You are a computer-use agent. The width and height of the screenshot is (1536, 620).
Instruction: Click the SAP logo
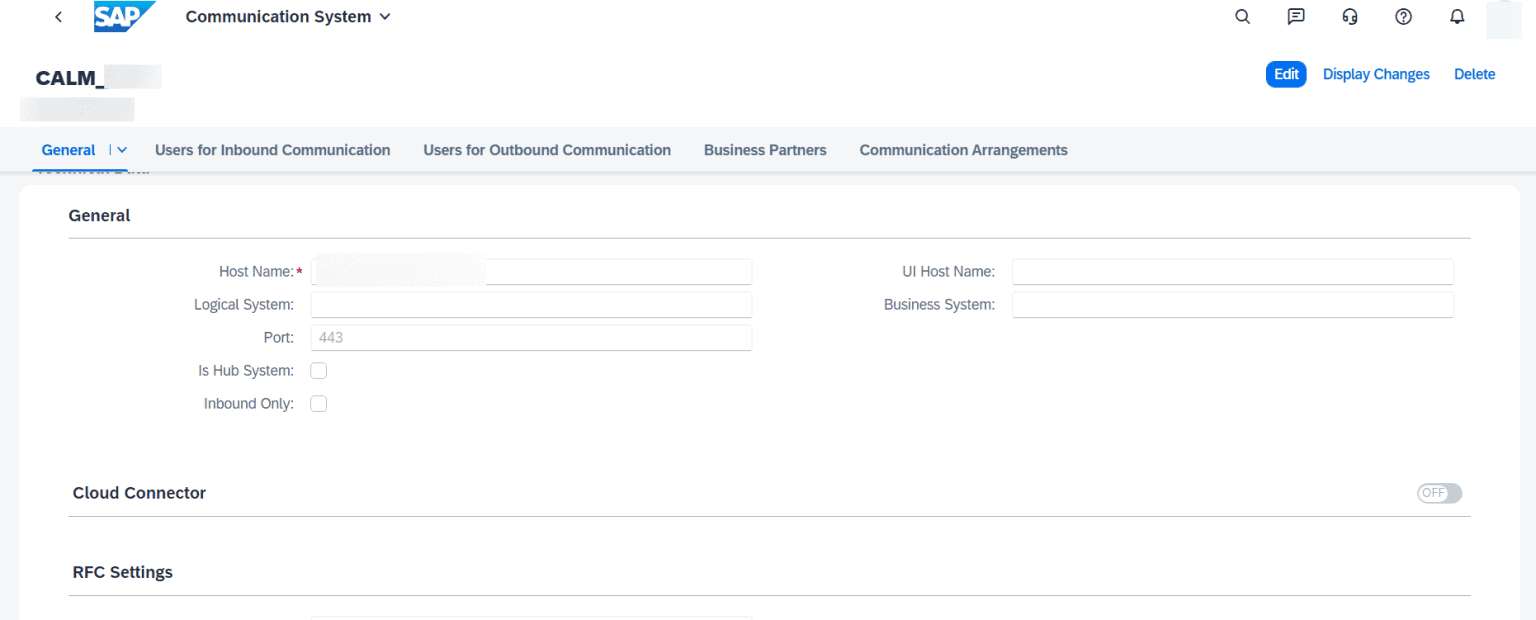click(x=122, y=16)
